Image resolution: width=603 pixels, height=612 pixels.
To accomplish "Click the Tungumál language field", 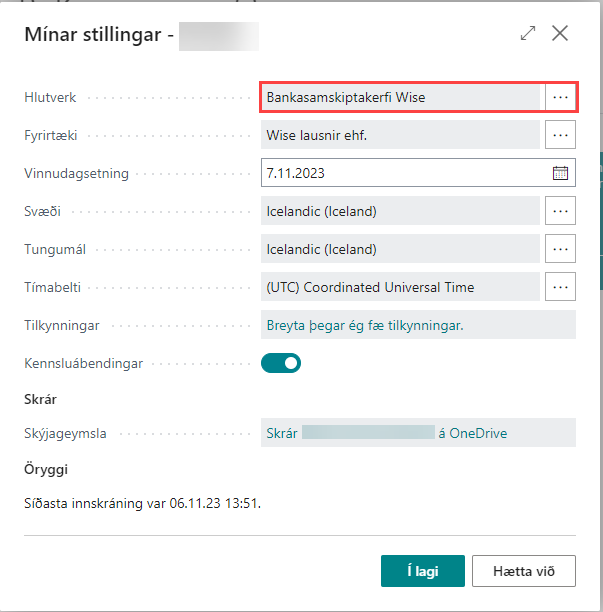I will [400, 249].
